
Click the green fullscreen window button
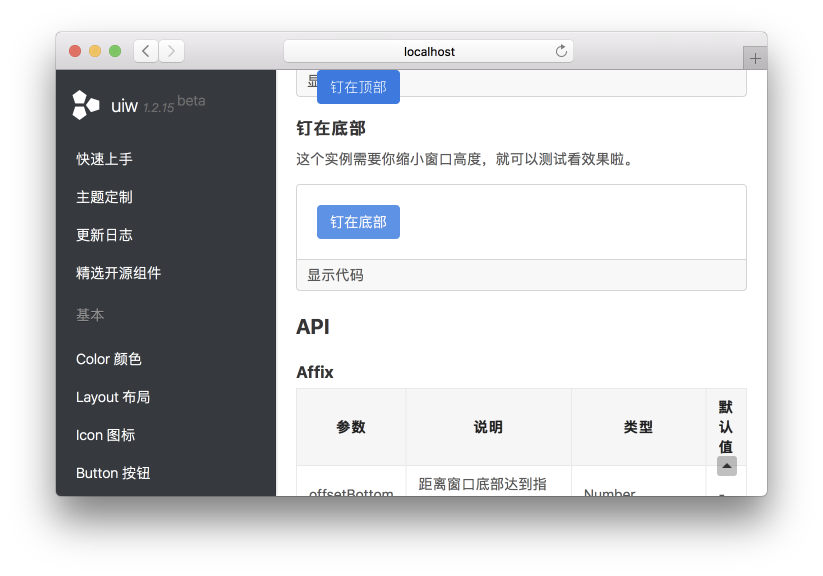coord(115,51)
